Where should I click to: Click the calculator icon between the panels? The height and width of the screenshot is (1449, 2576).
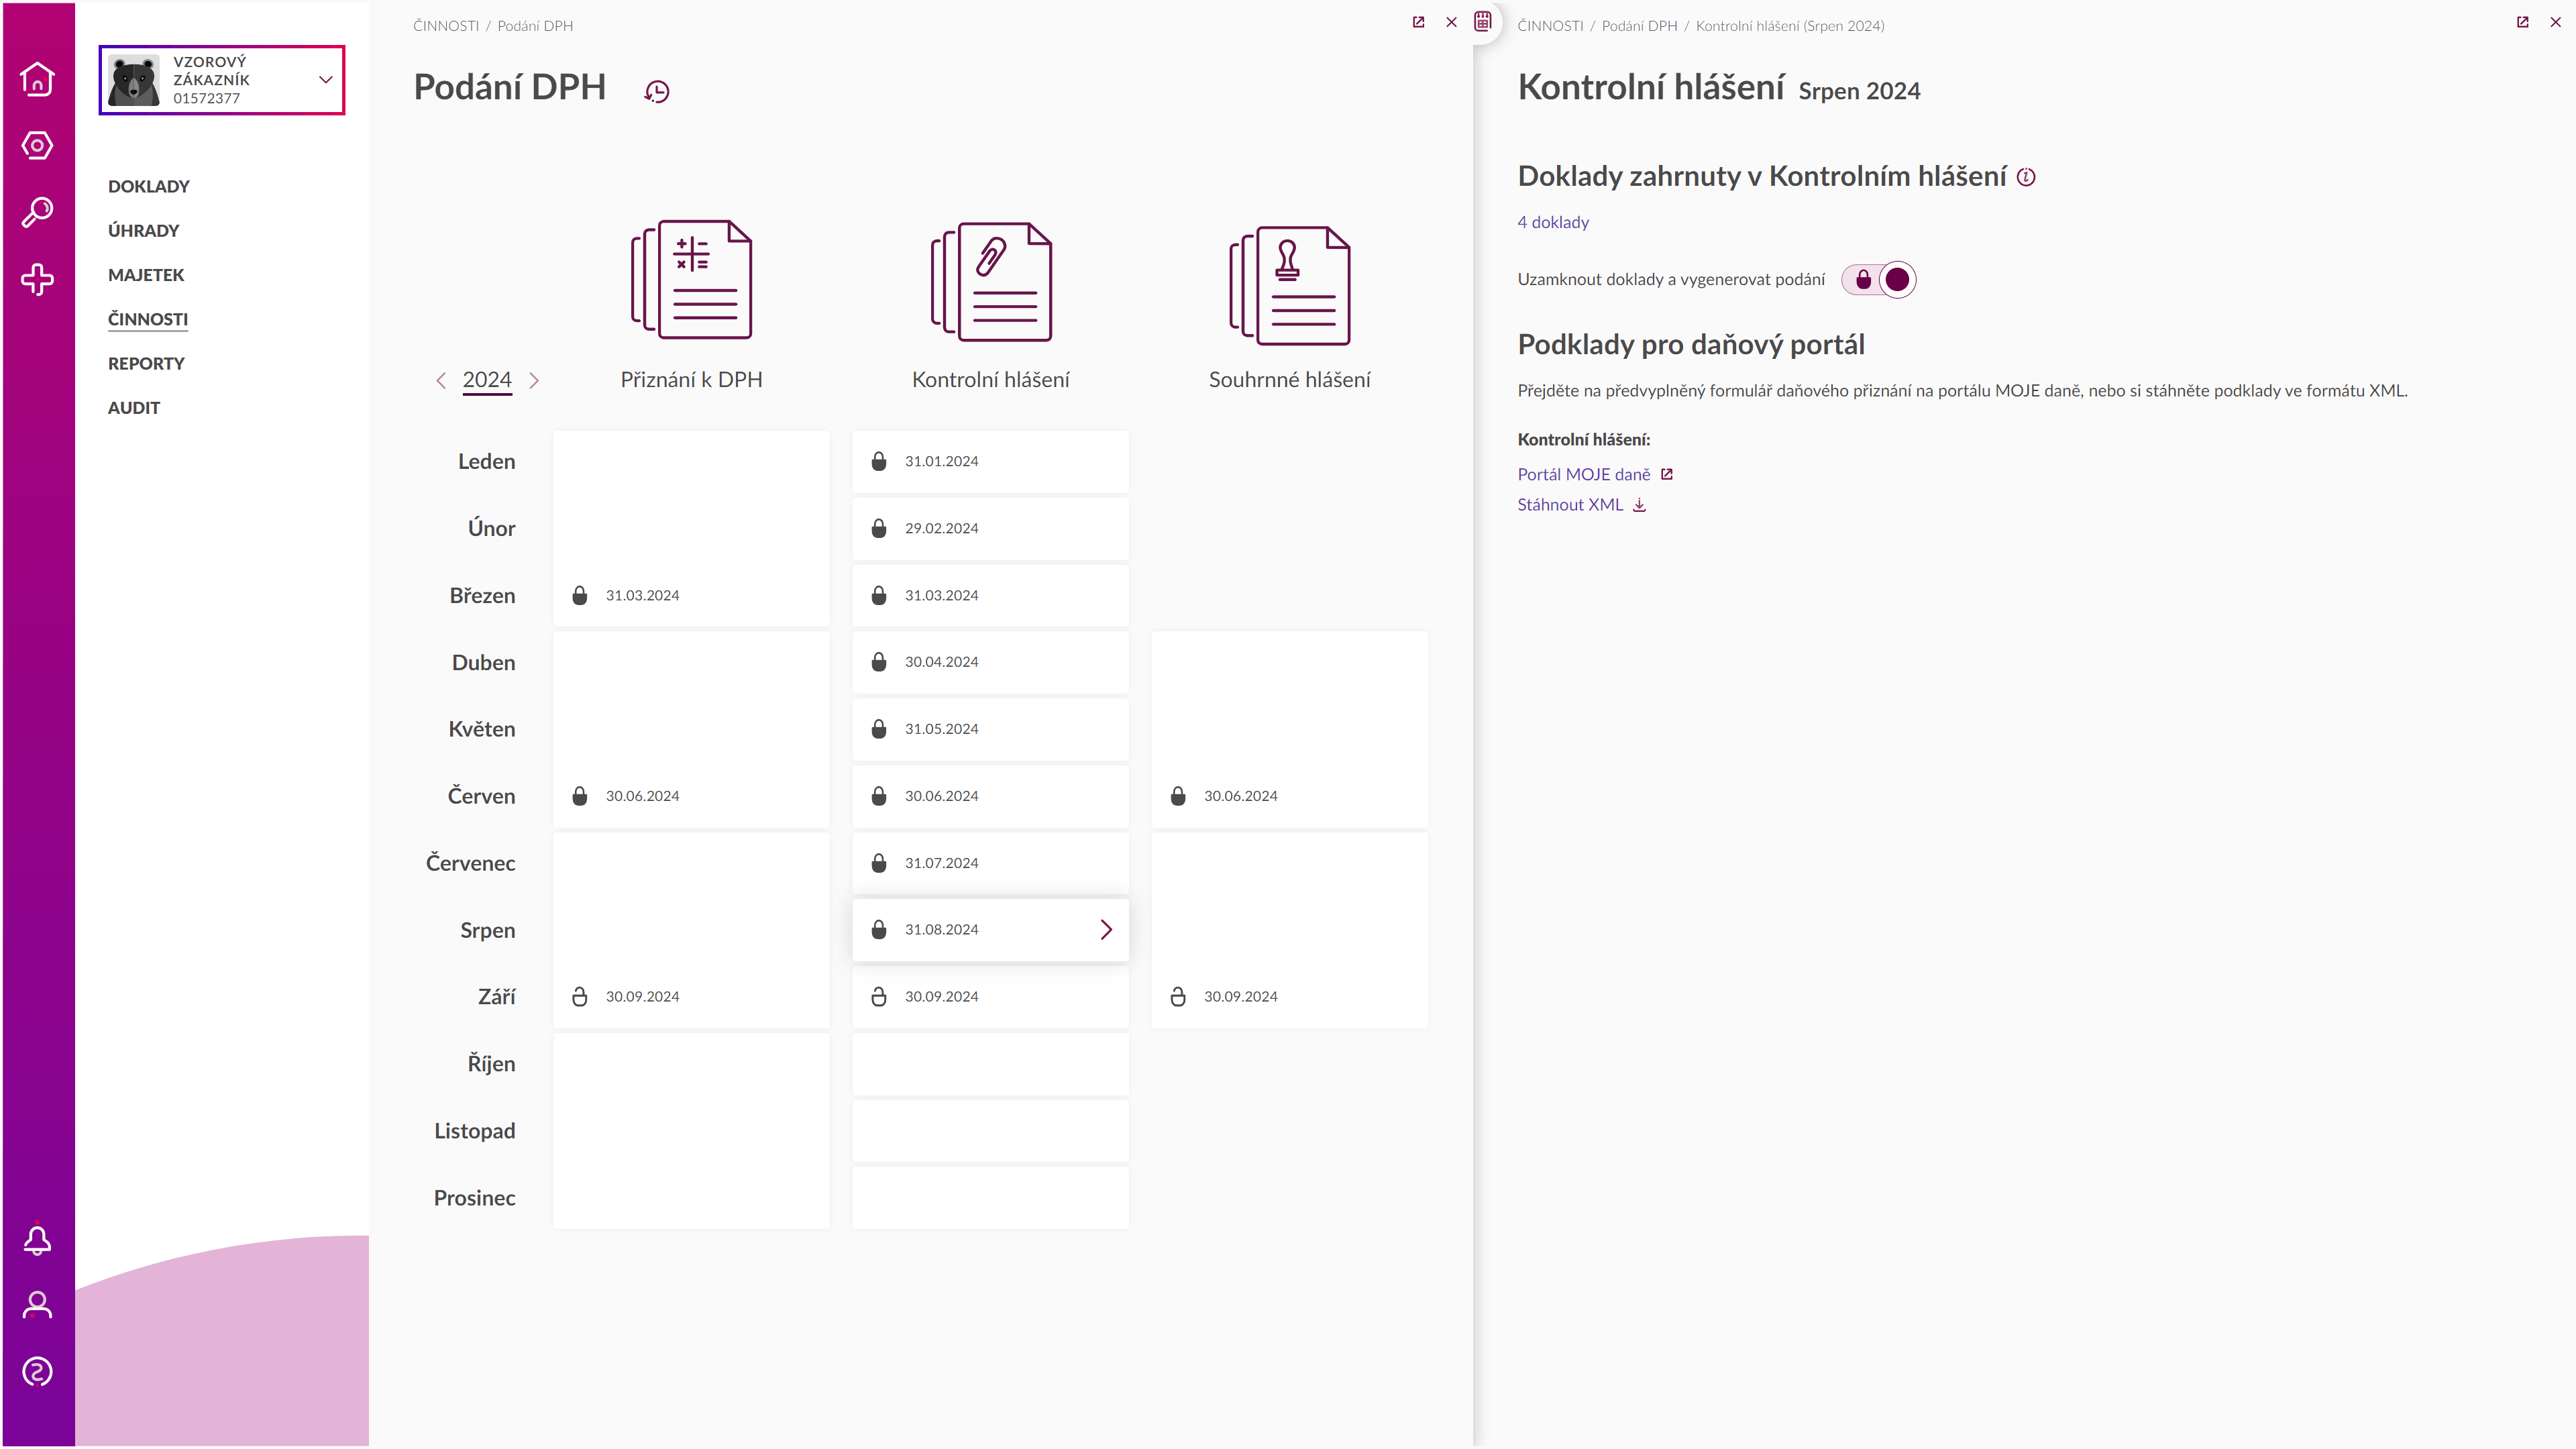tap(1483, 21)
